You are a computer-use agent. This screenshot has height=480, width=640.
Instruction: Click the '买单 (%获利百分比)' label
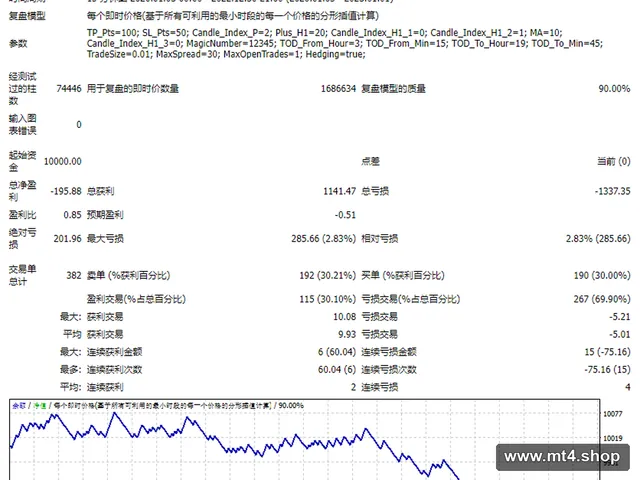pos(403,275)
